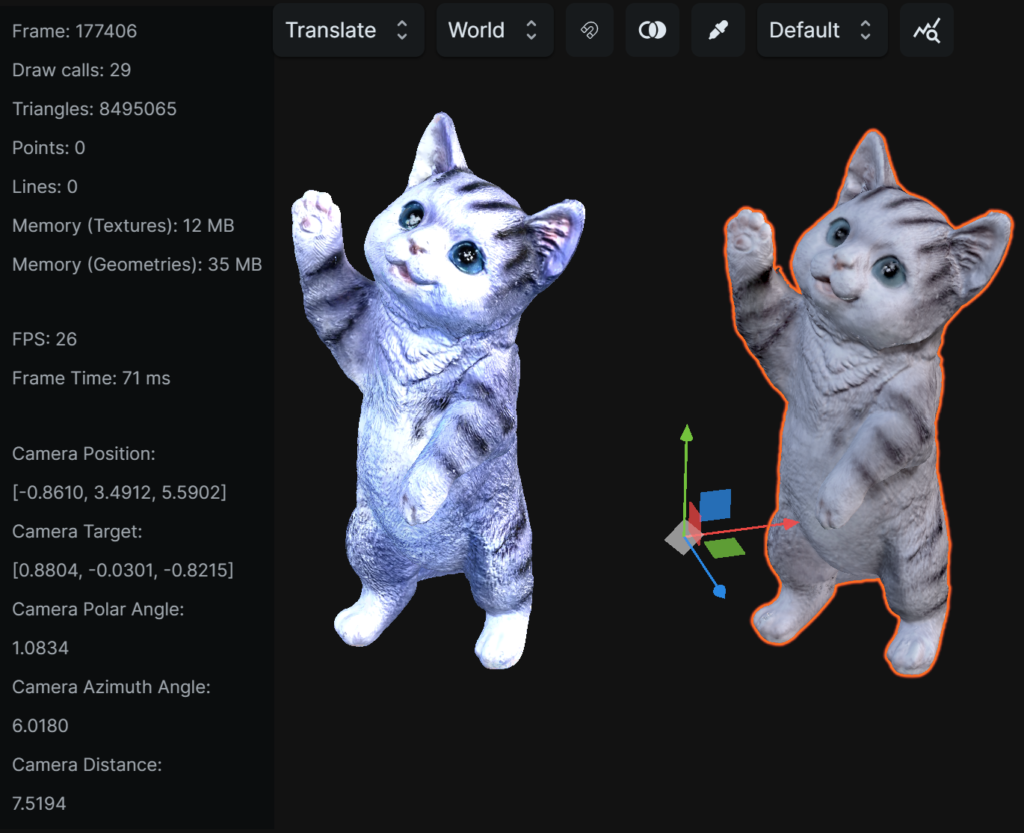Click the "Memory (Textures): 12 MB" line
The image size is (1024, 833).
pyautogui.click(x=123, y=226)
